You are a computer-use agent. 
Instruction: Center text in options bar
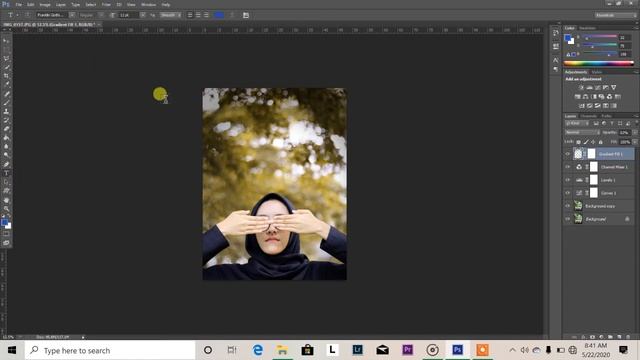(198, 15)
